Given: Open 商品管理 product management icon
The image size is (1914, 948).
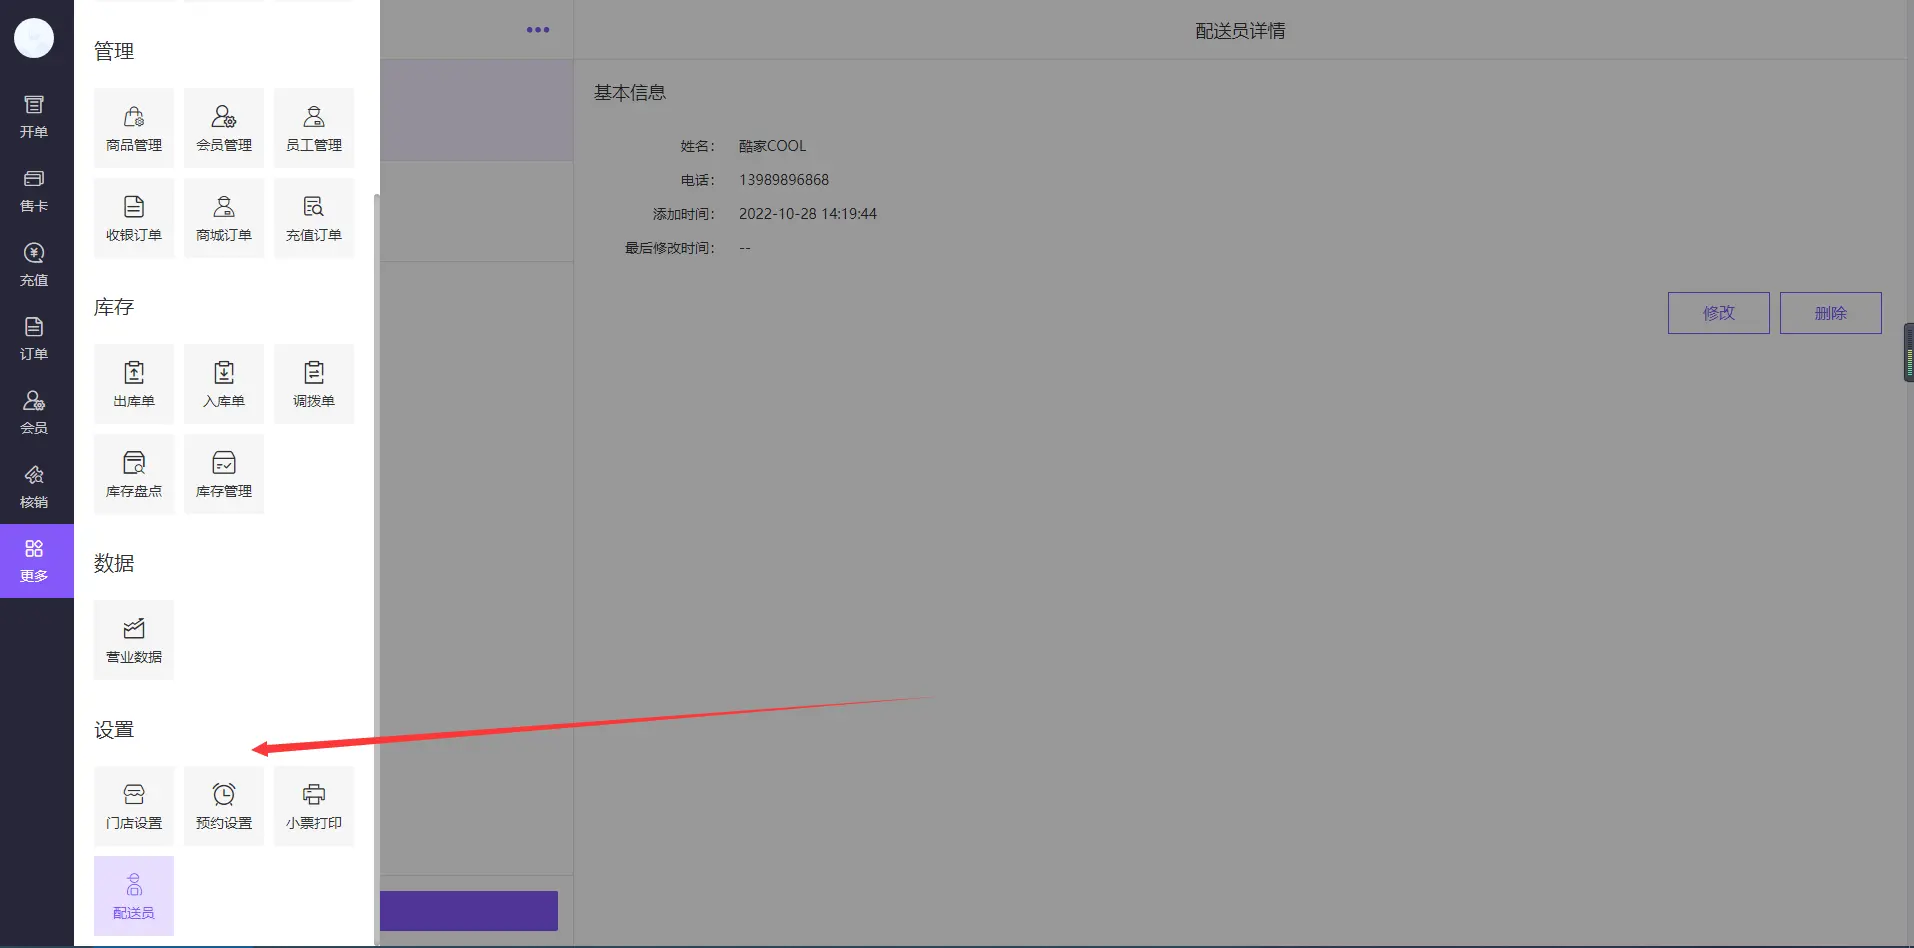Looking at the screenshot, I should coord(134,128).
